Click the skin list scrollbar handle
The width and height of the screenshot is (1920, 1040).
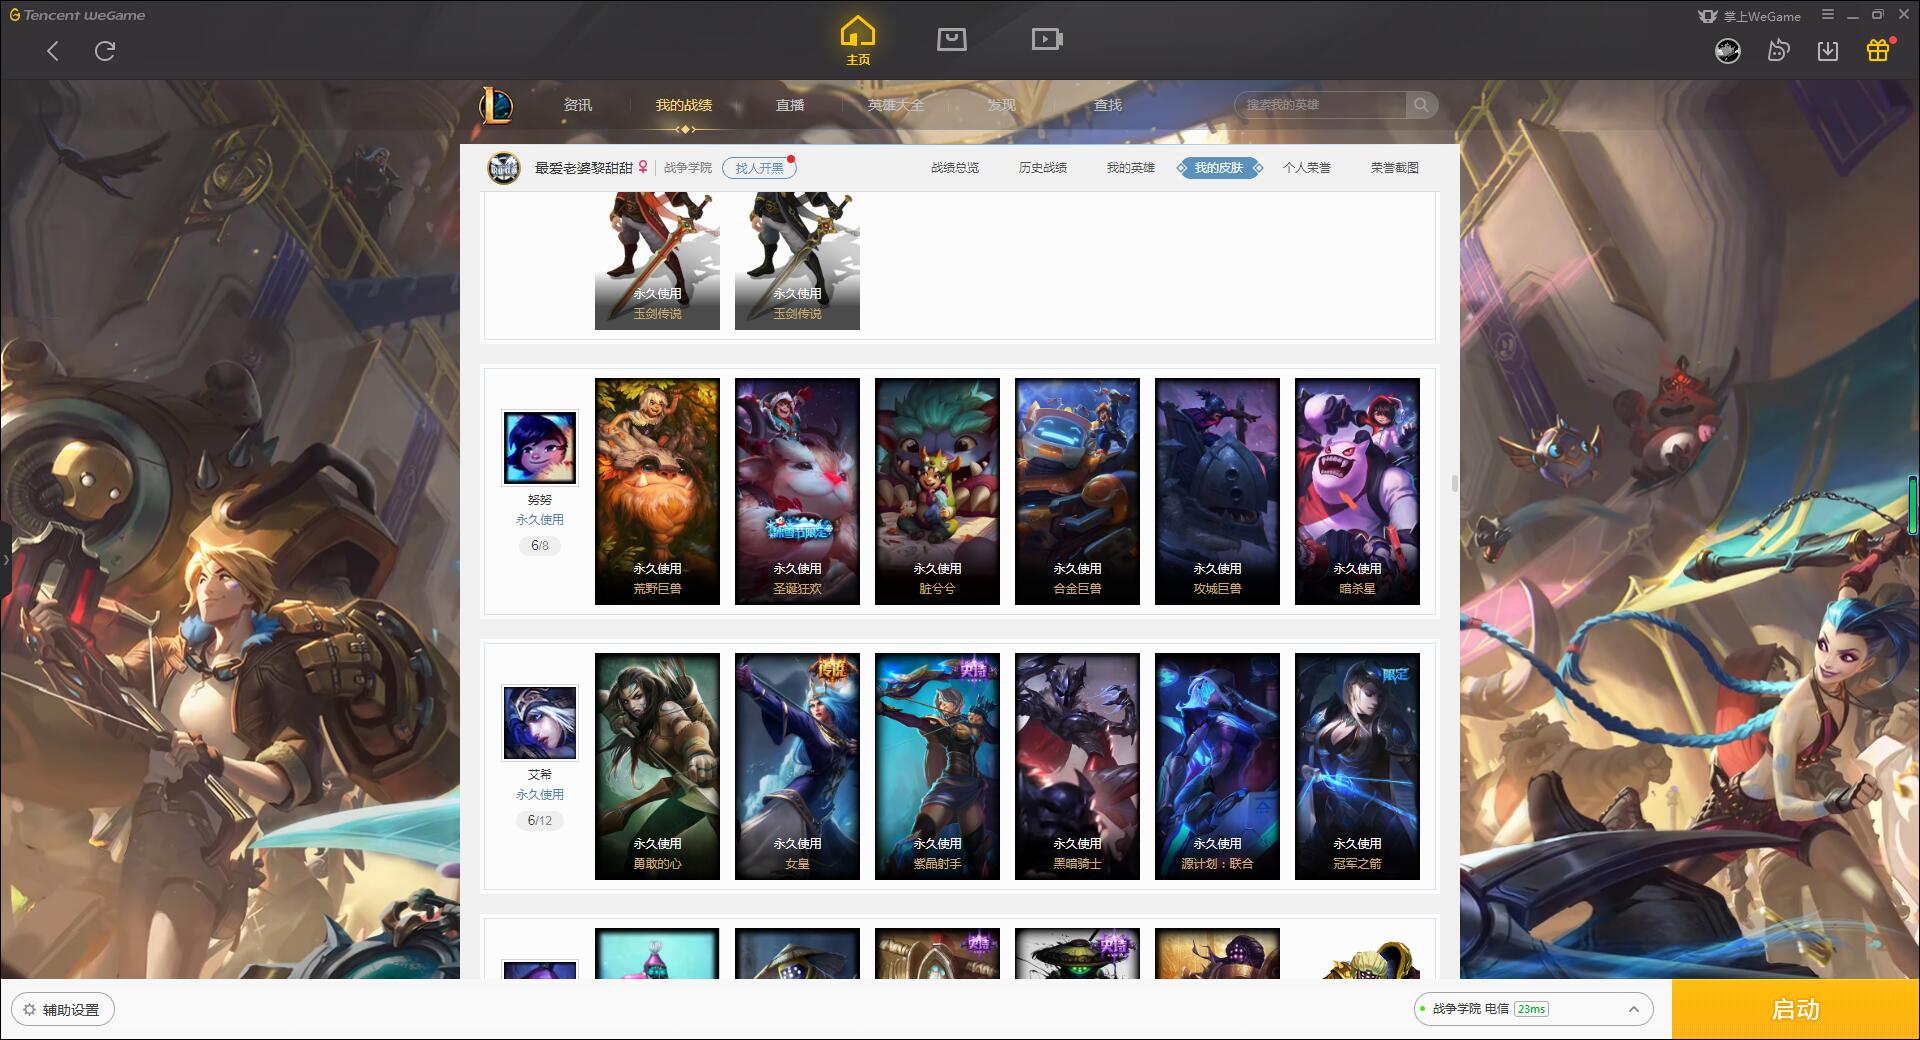[x=1454, y=484]
